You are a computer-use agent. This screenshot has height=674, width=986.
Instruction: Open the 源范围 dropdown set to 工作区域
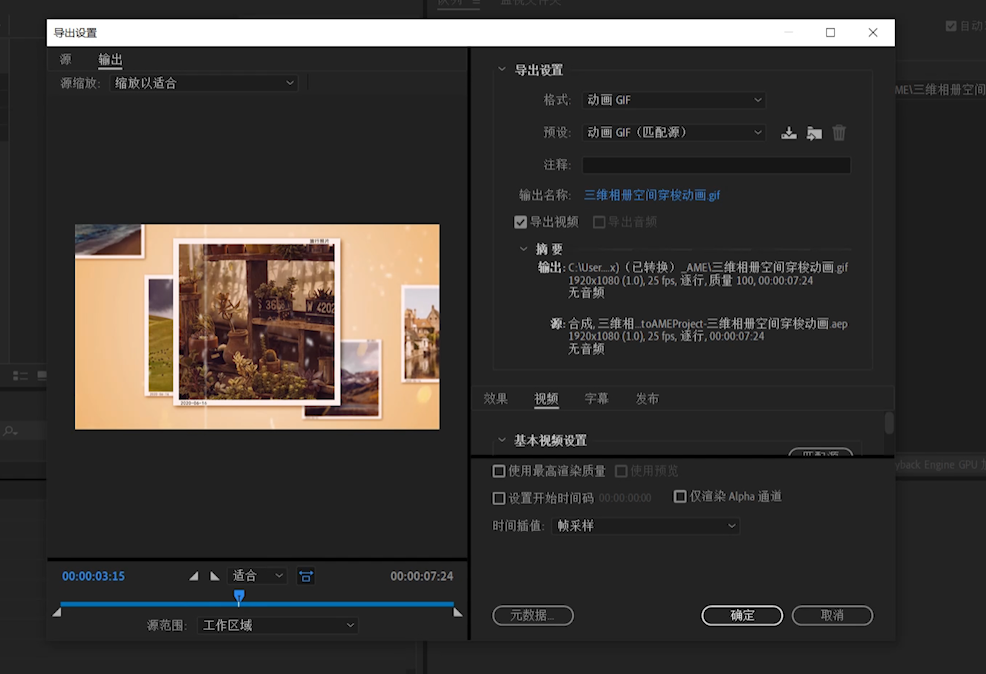point(277,625)
